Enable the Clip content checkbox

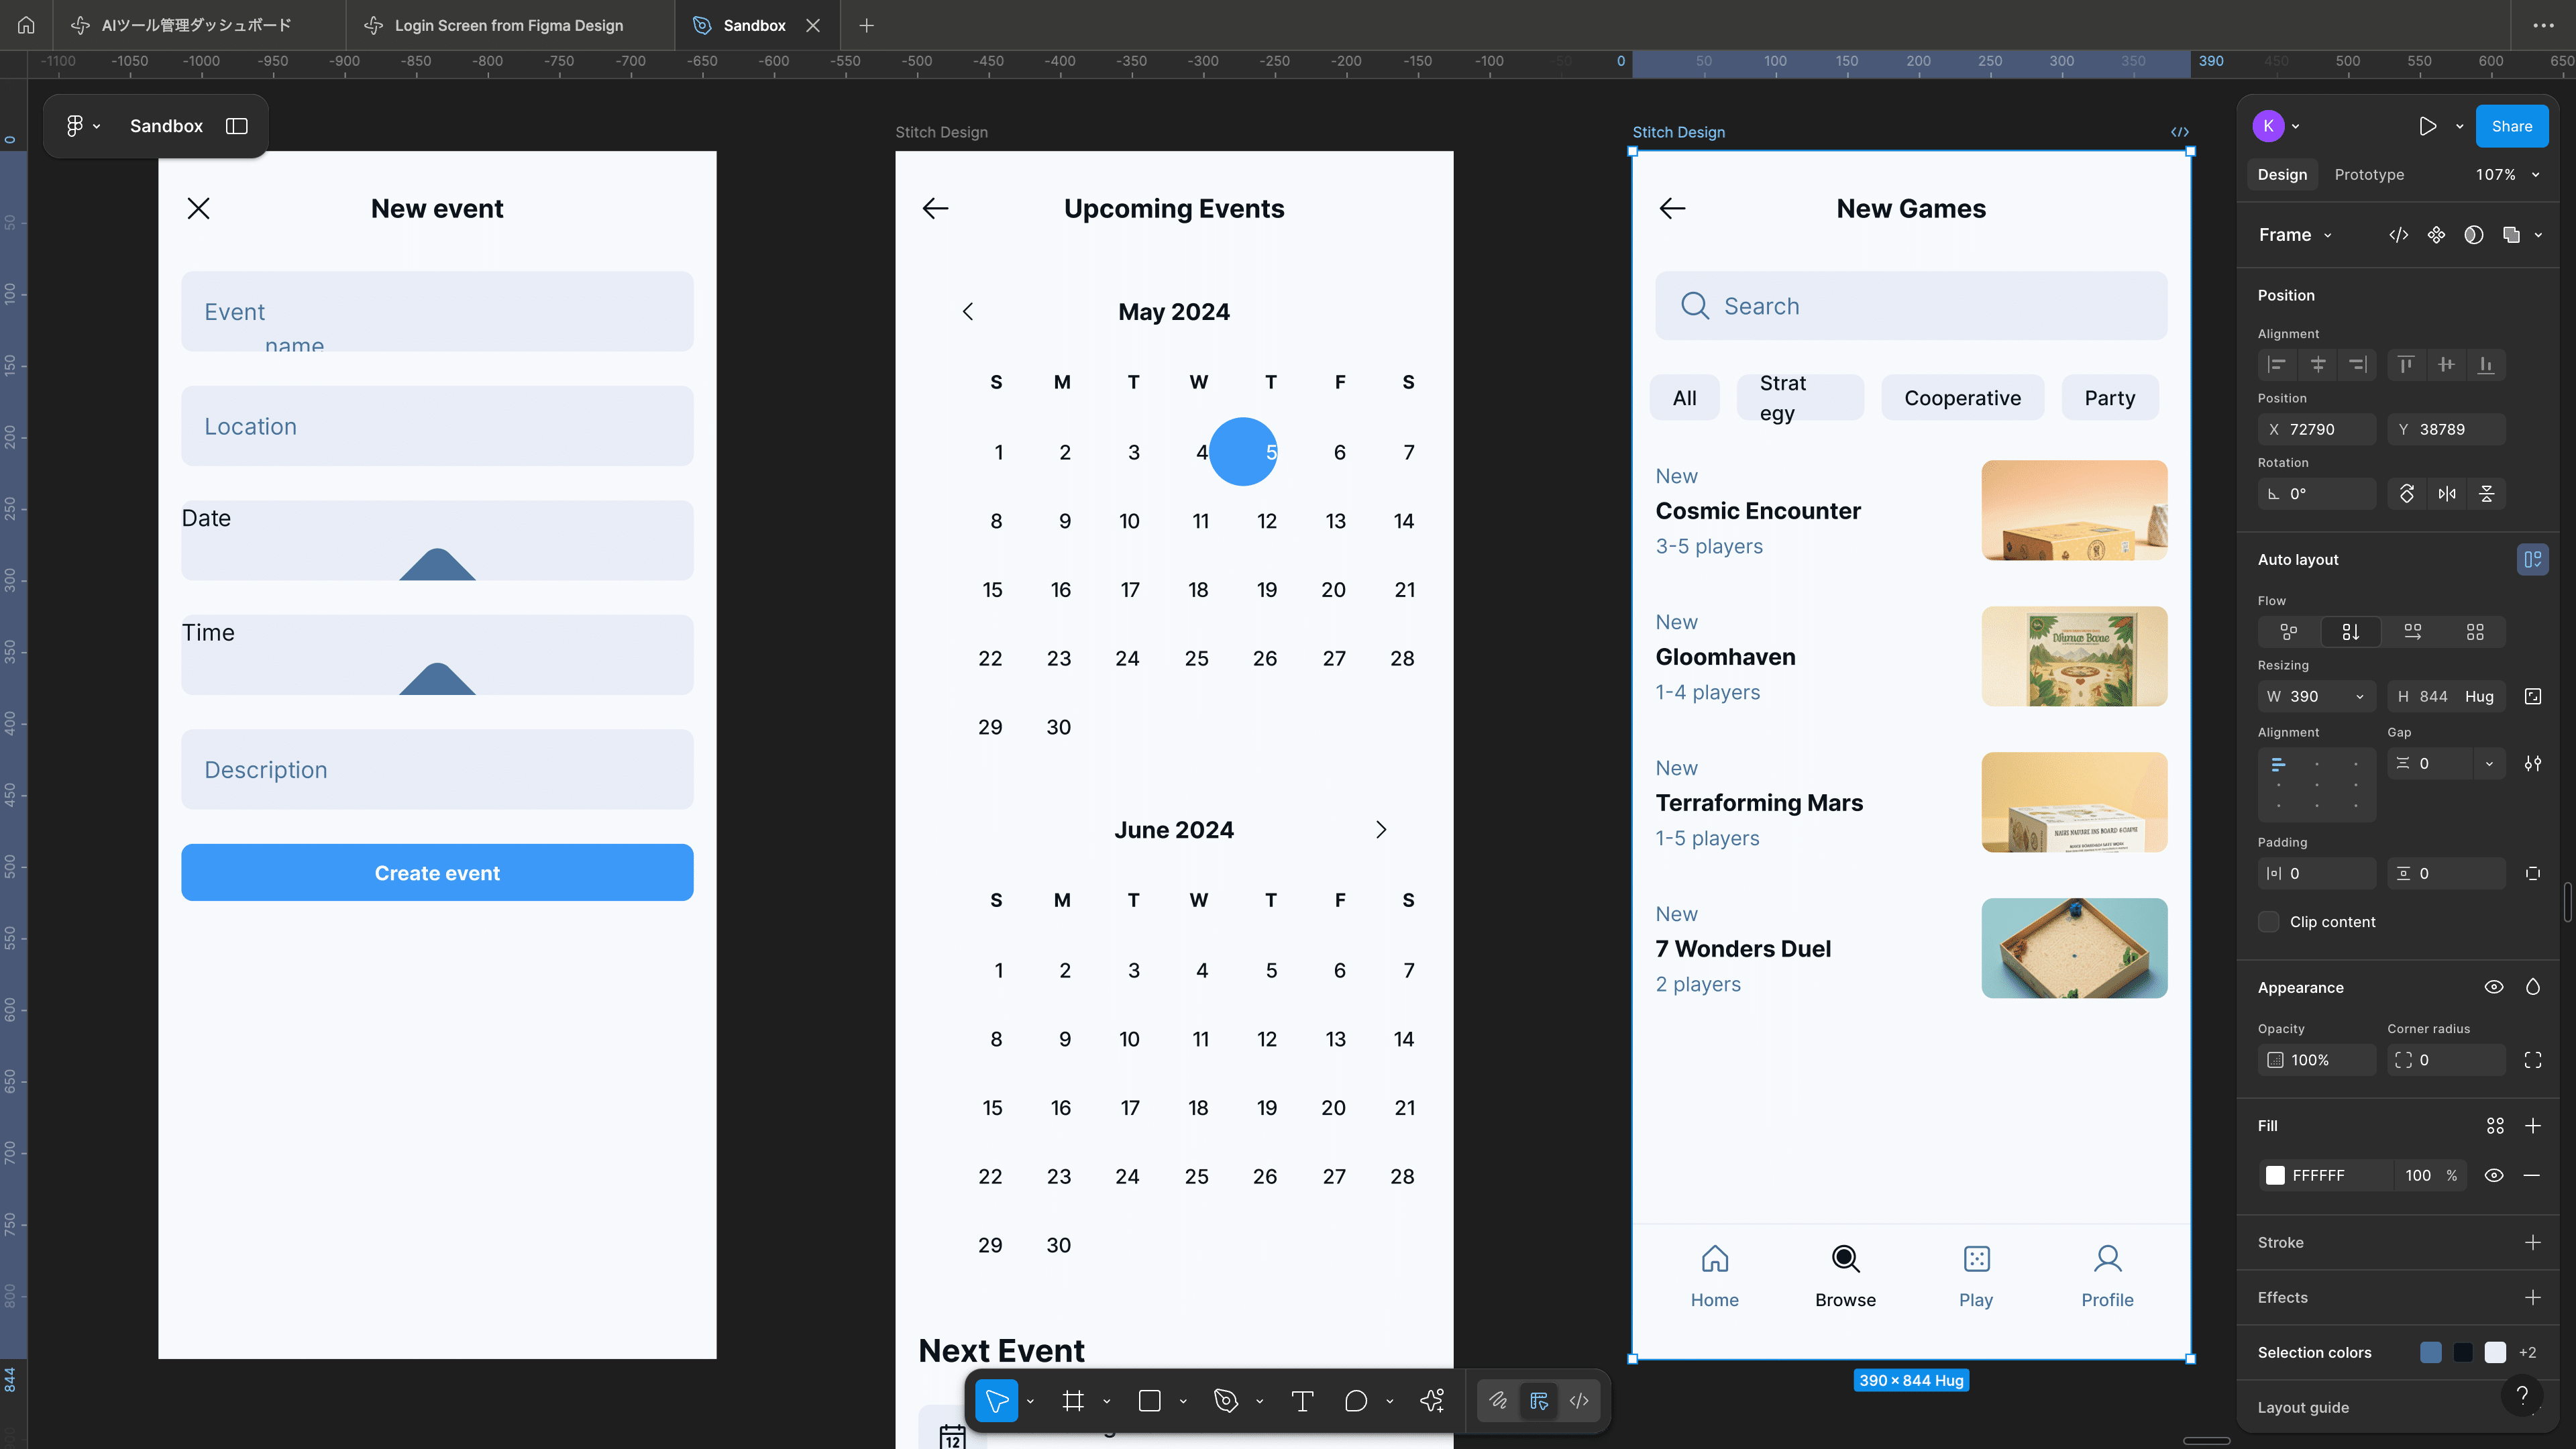2269,922
